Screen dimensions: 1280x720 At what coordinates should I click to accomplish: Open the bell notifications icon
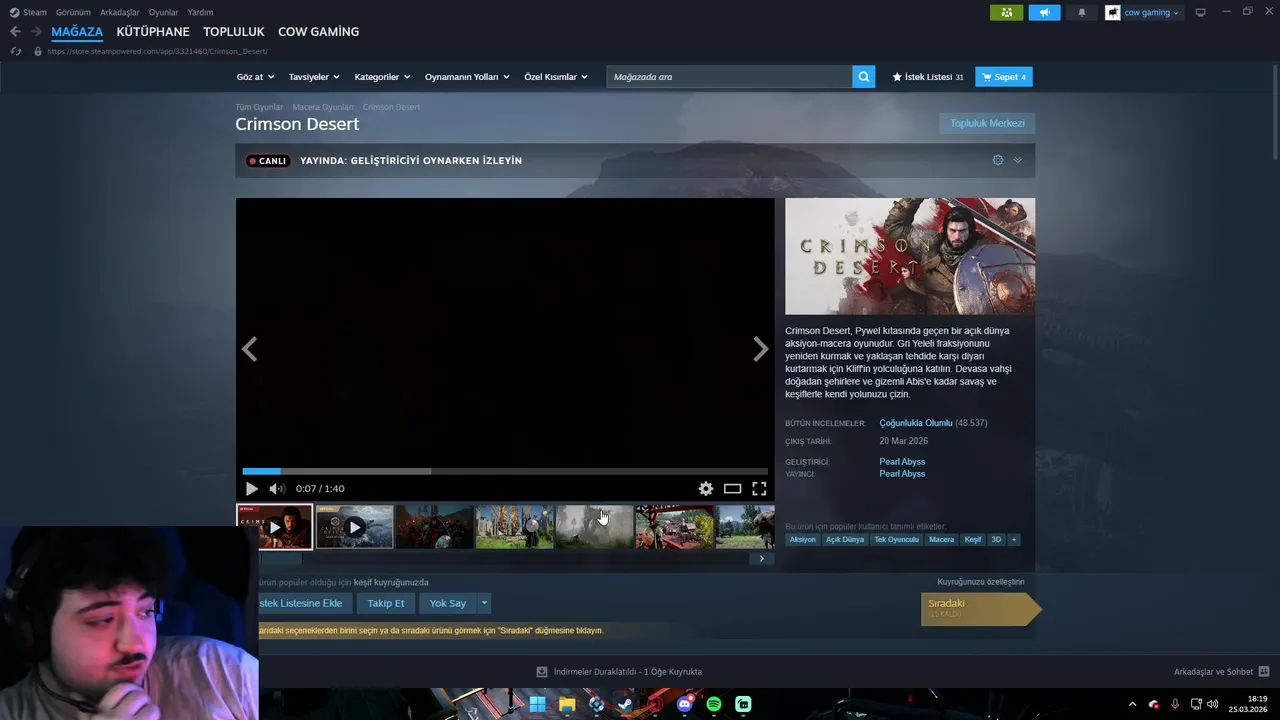click(1081, 13)
